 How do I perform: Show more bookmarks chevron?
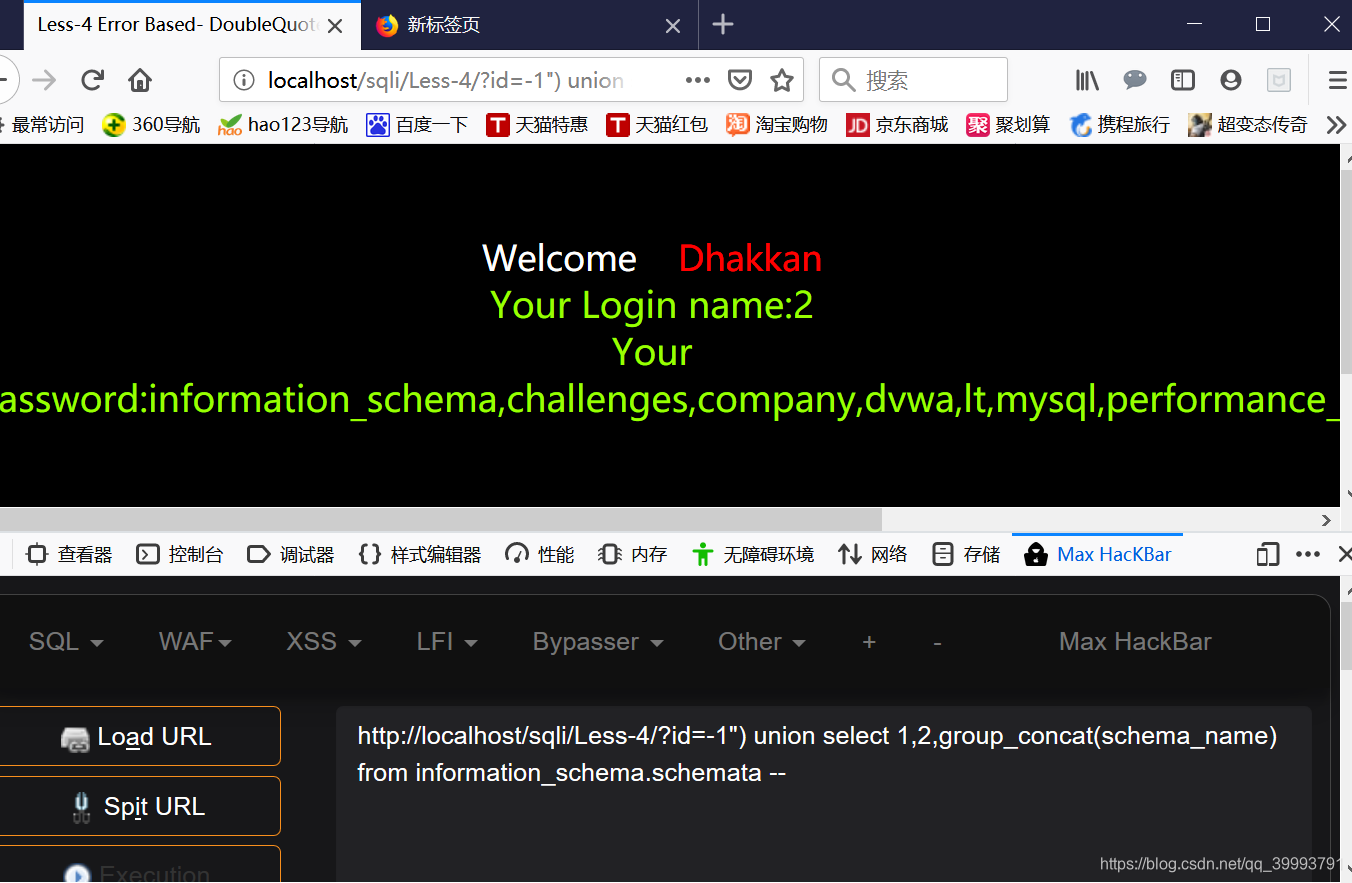(1335, 125)
